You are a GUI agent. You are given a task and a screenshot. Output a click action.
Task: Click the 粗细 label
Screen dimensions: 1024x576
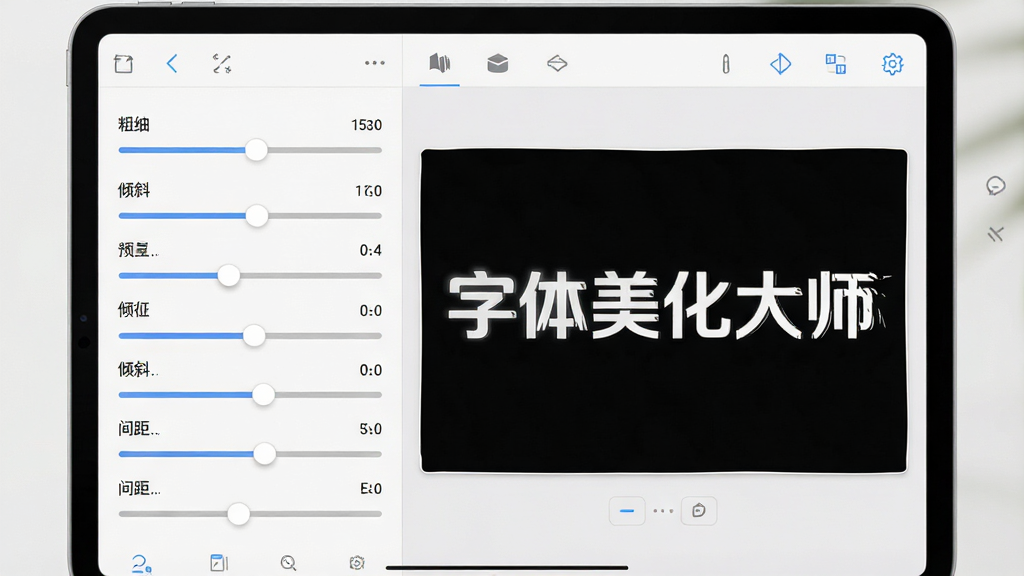point(134,124)
